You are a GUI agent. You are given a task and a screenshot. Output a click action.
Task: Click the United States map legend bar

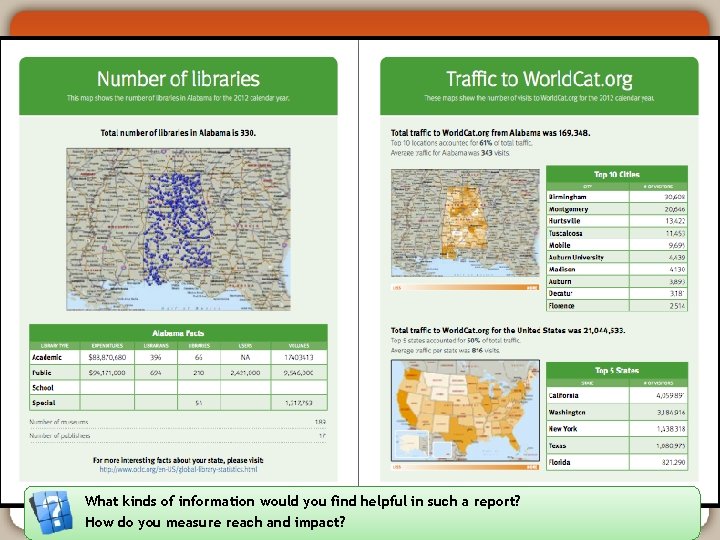(465, 467)
